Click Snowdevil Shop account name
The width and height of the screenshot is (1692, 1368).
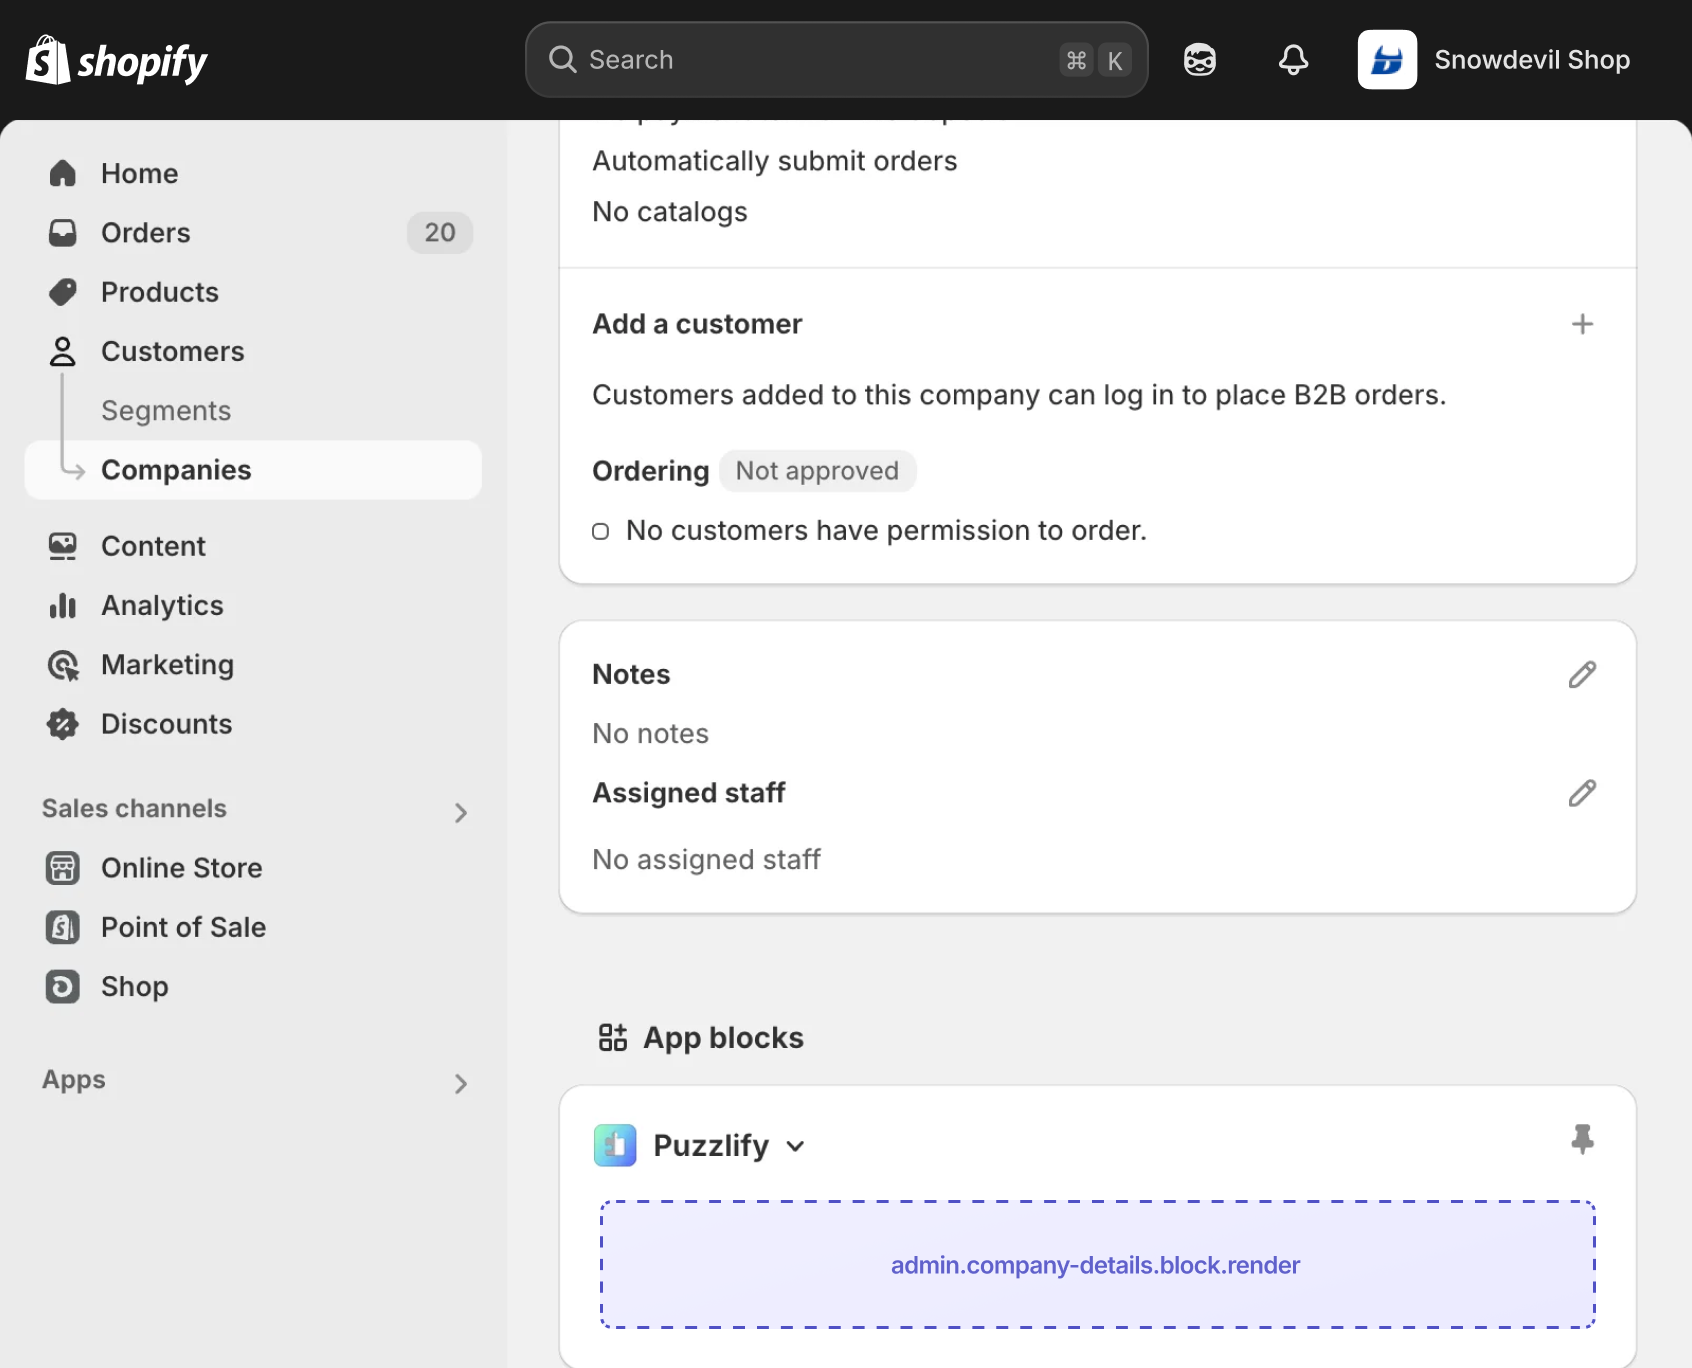[x=1532, y=60]
